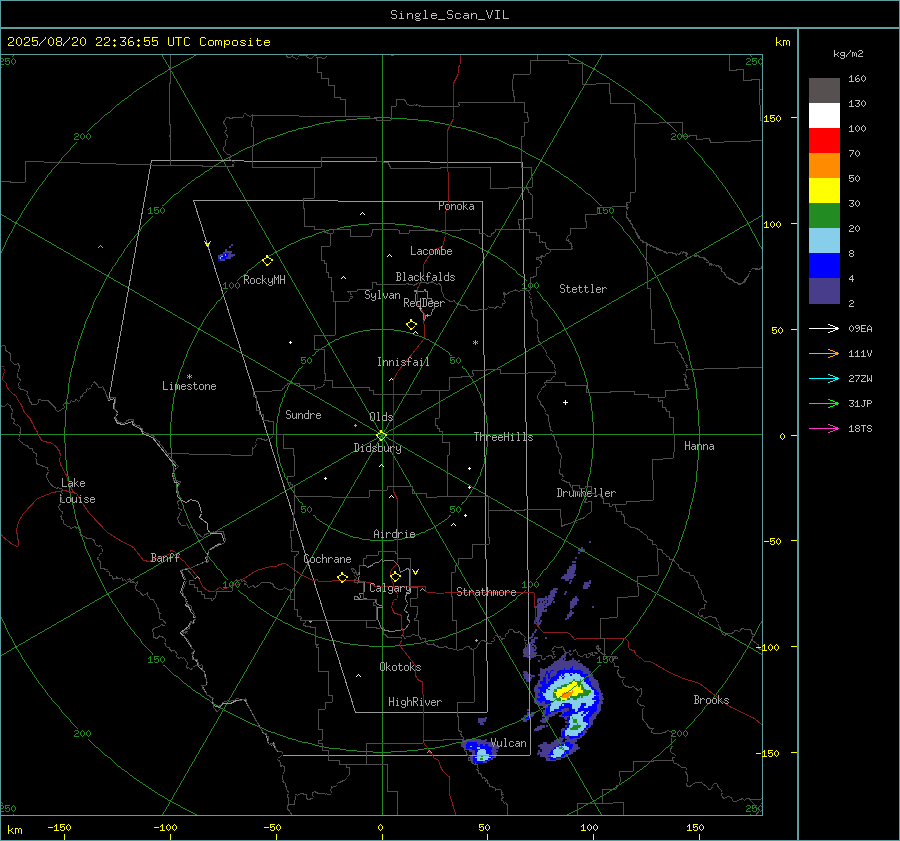Click the Lacombe town label
The width and height of the screenshot is (900, 841).
431,251
